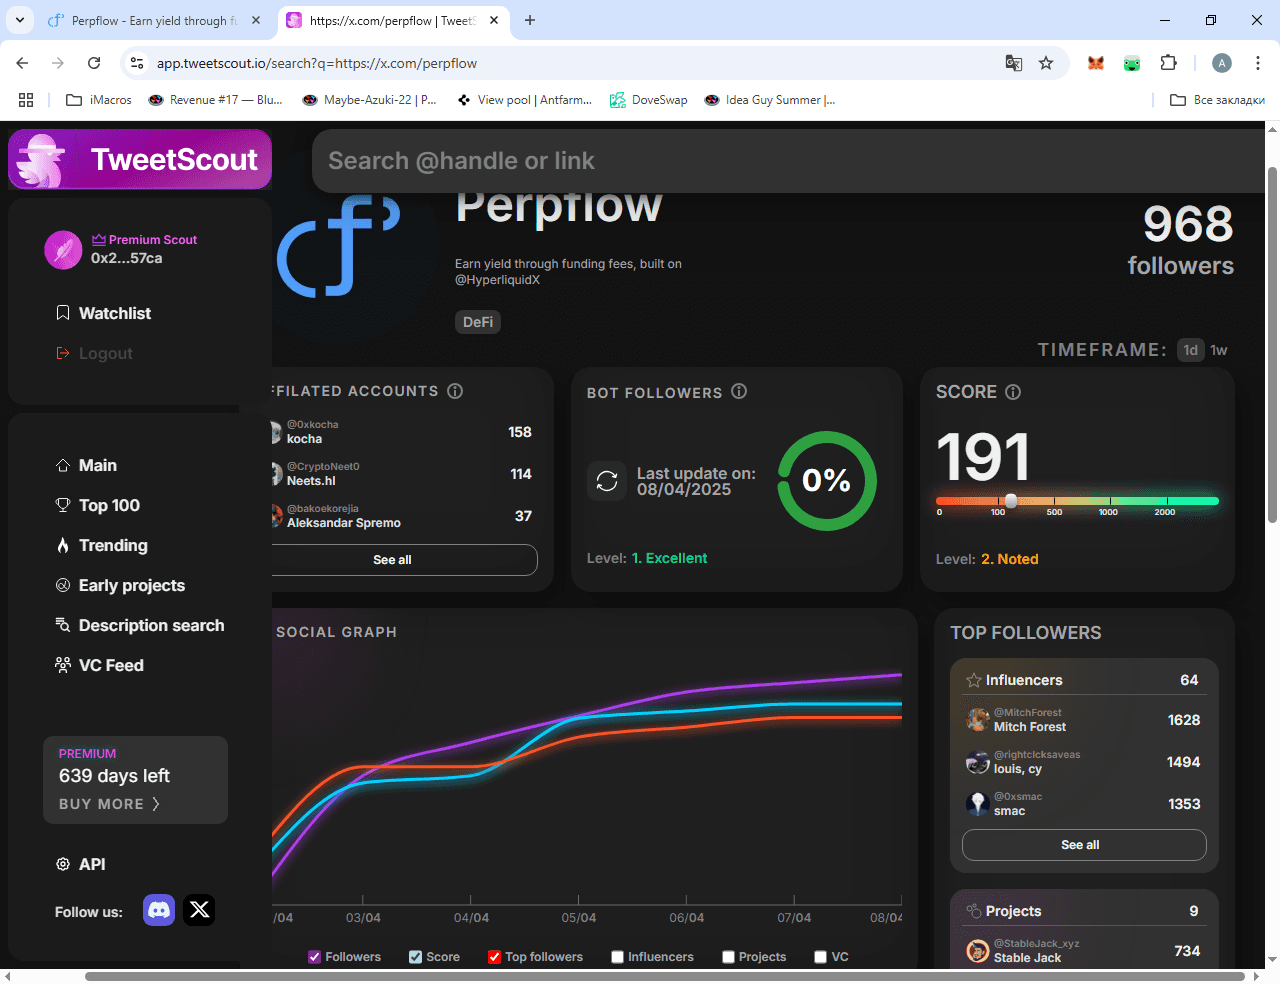
Task: Open the X follow icon
Action: click(x=199, y=910)
